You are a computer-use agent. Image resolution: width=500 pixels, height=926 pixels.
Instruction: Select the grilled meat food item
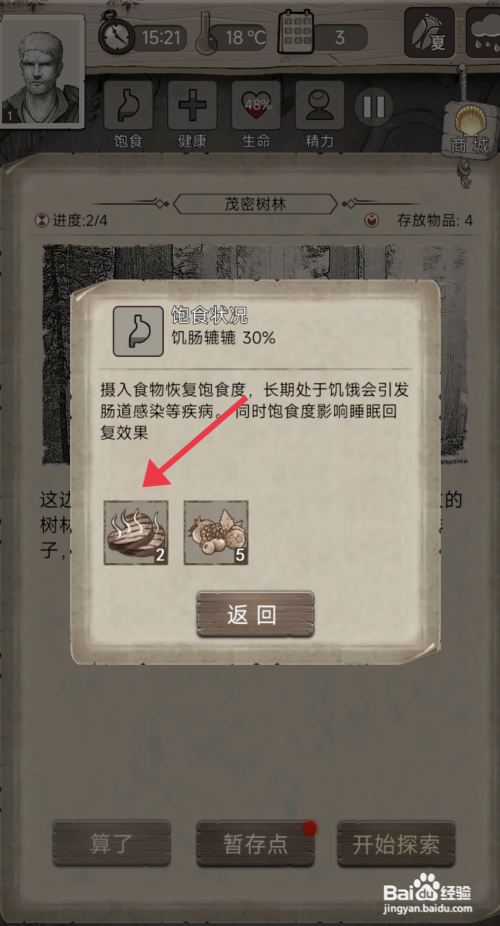(136, 533)
